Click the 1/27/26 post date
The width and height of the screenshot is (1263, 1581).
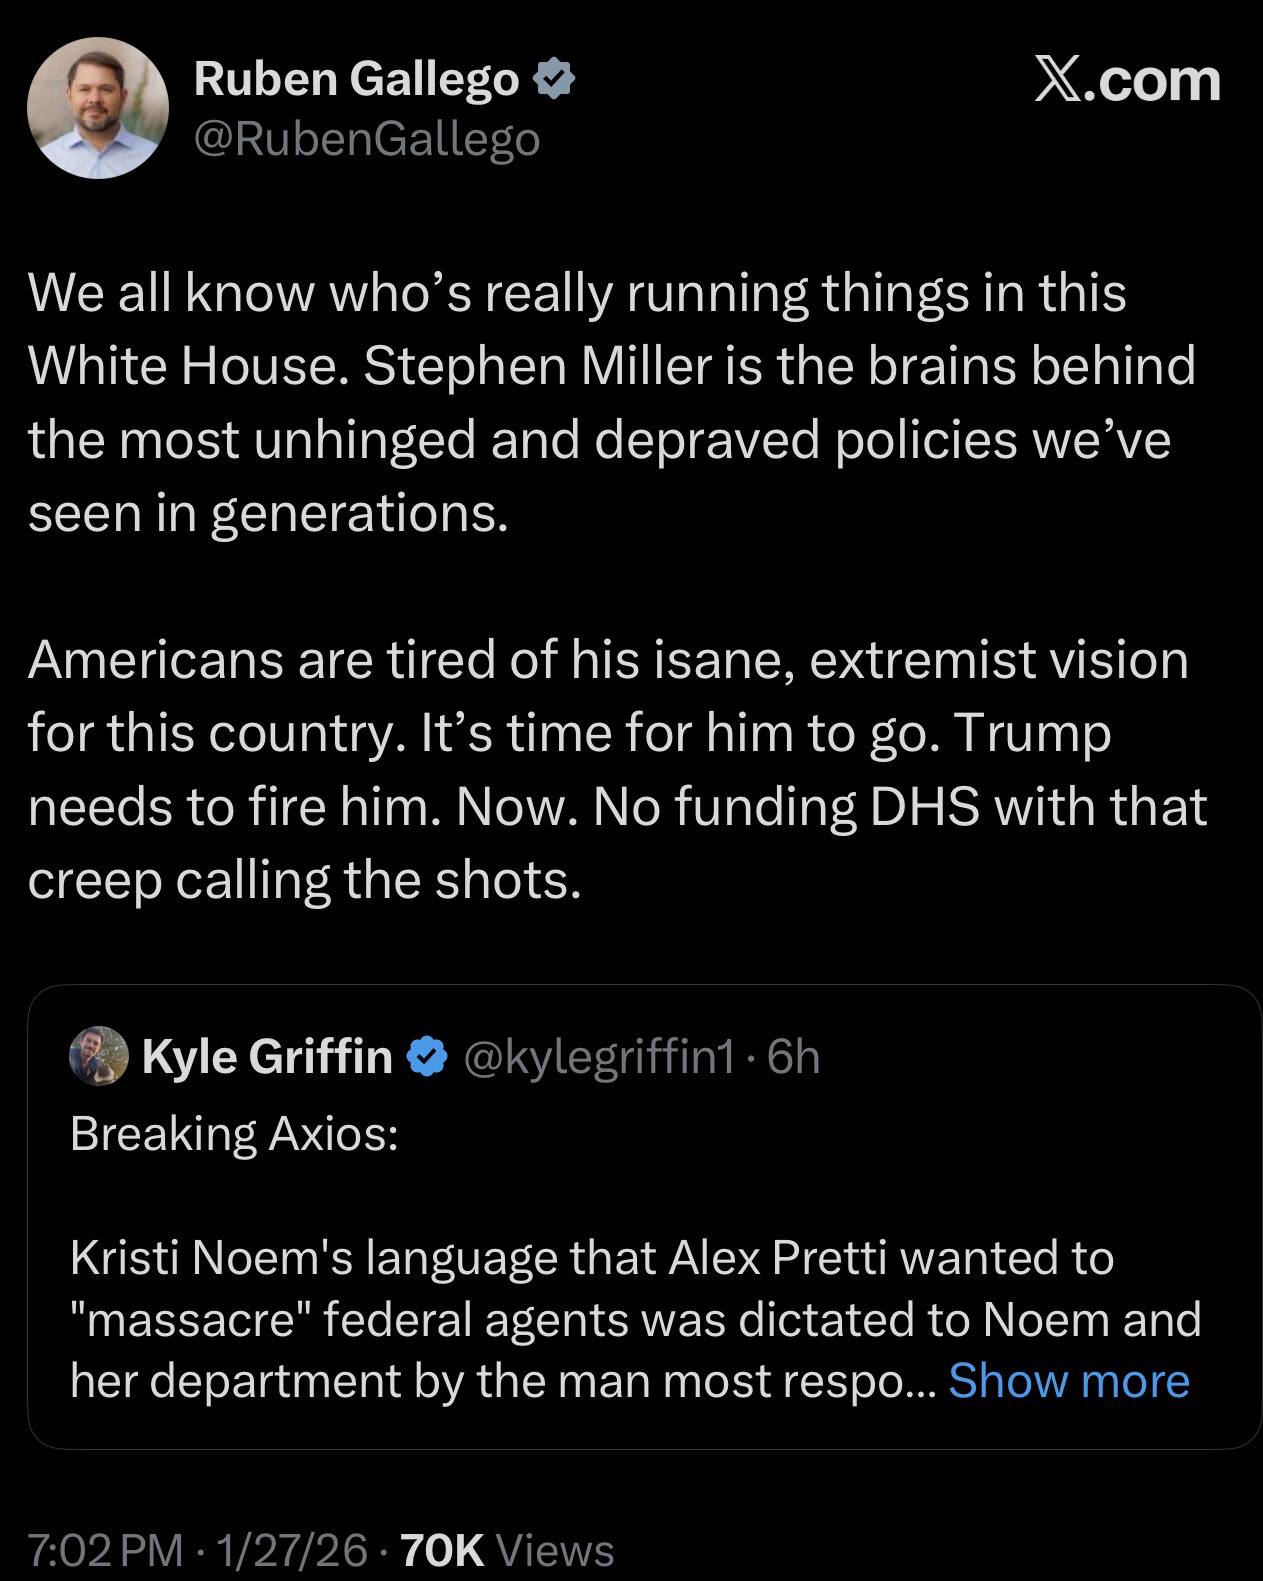click(291, 1549)
